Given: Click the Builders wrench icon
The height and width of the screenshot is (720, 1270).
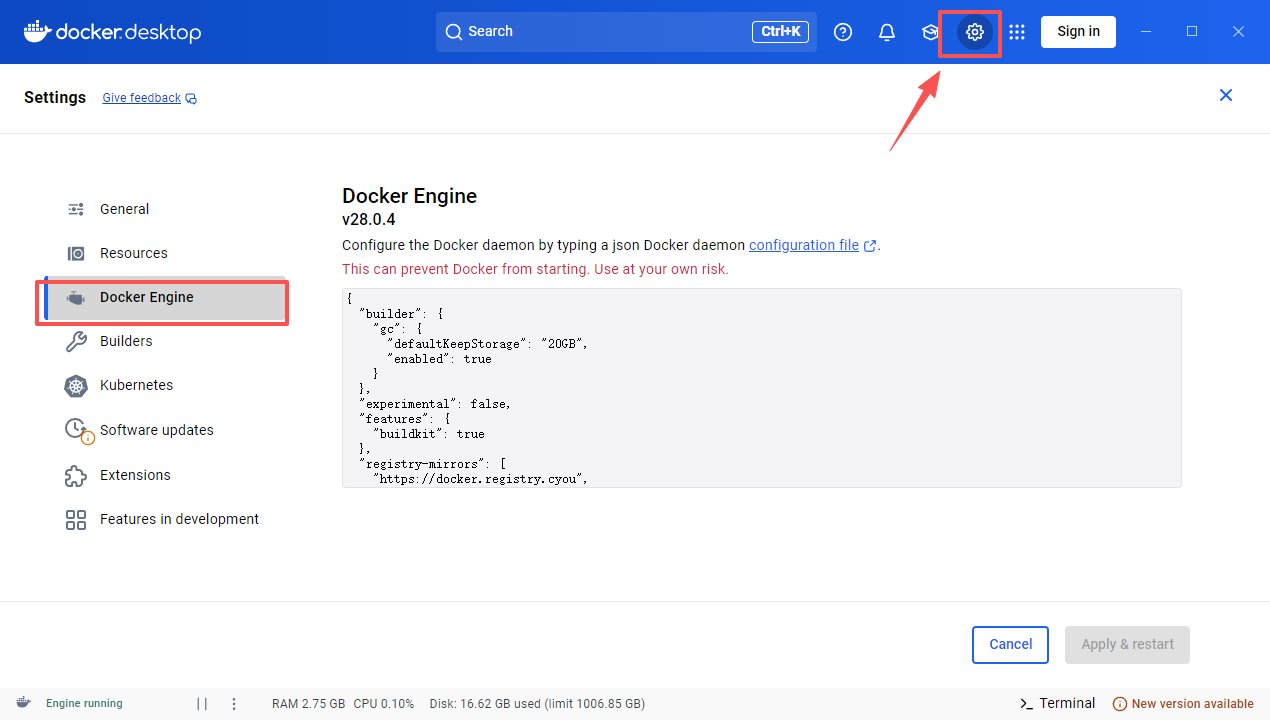Looking at the screenshot, I should coord(76,342).
